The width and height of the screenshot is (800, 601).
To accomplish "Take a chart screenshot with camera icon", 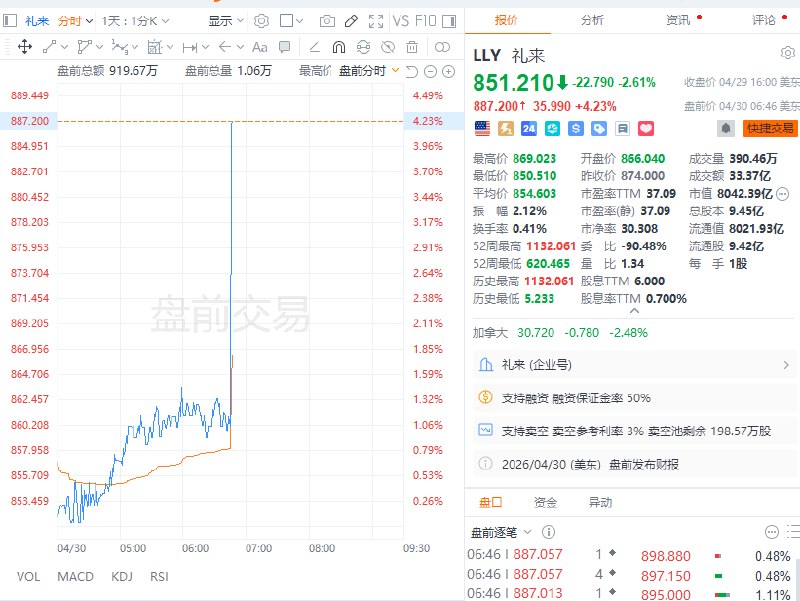I will click(x=327, y=21).
